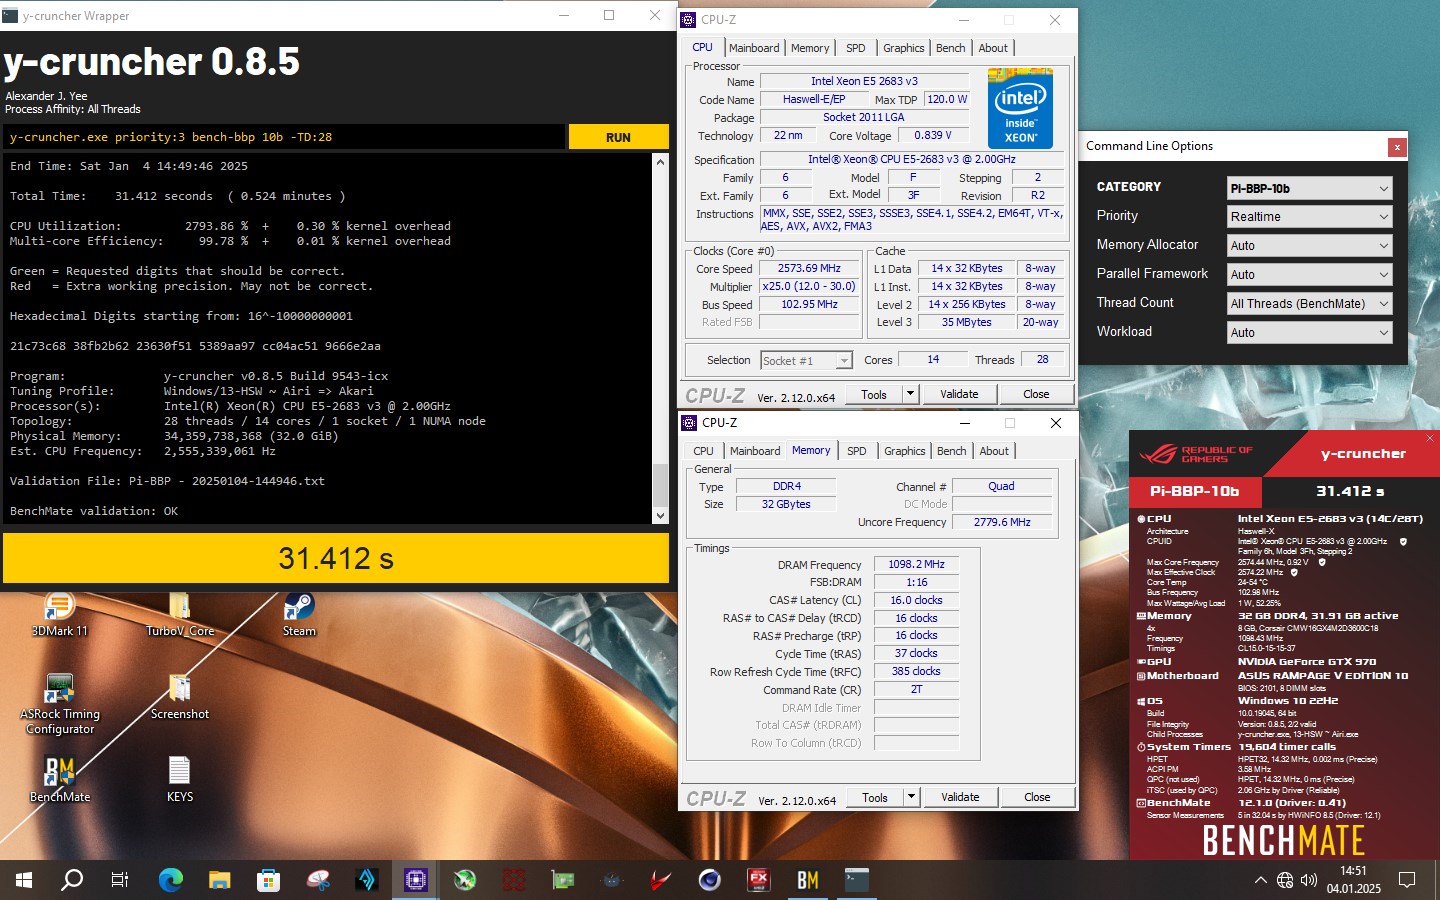Open Graphics tab in top CPU-Z

point(903,48)
